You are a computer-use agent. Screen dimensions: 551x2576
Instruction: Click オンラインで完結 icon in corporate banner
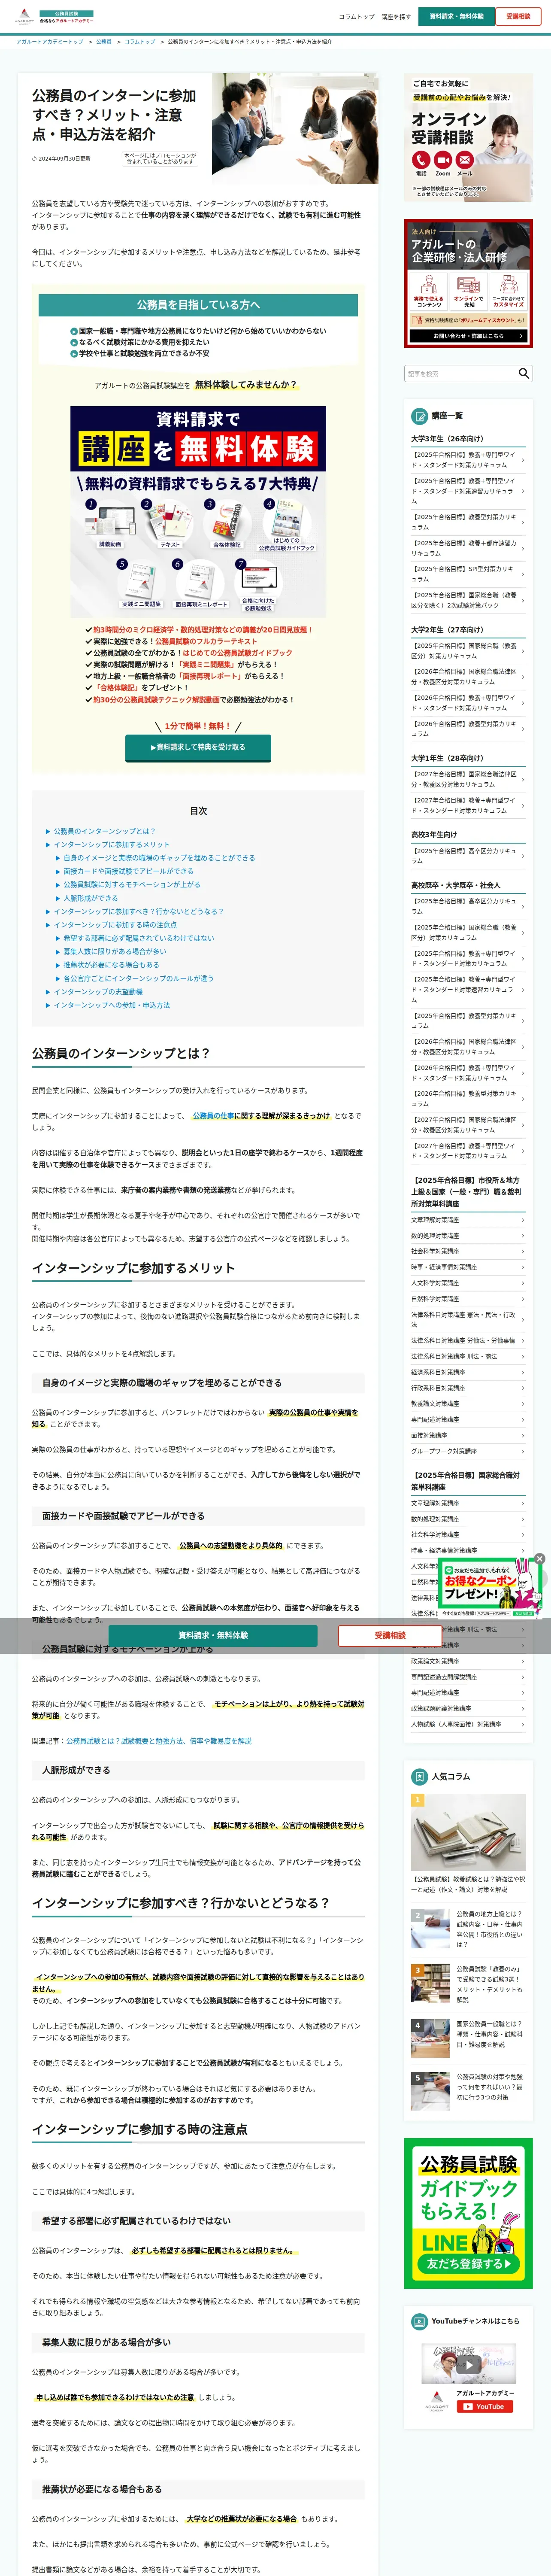pyautogui.click(x=468, y=285)
